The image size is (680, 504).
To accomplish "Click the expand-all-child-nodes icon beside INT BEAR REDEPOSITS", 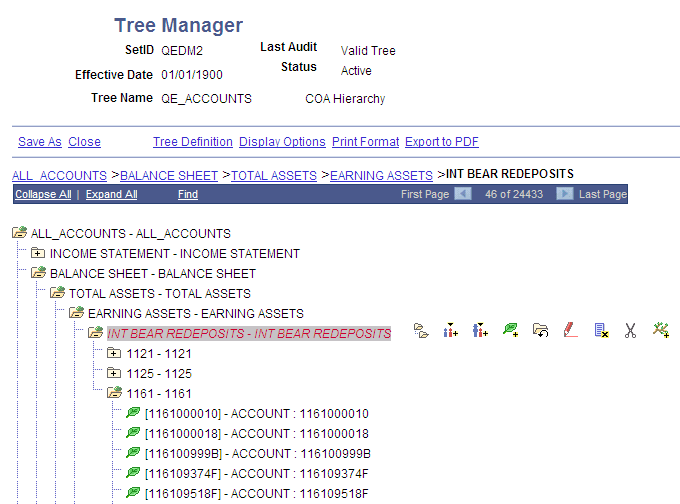I will [x=421, y=331].
